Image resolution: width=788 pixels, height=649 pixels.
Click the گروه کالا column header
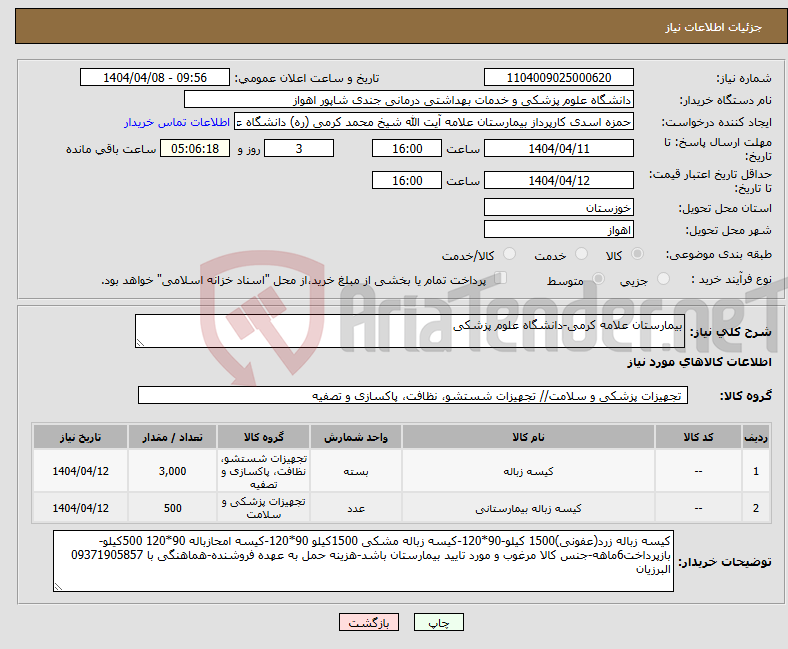pyautogui.click(x=263, y=436)
